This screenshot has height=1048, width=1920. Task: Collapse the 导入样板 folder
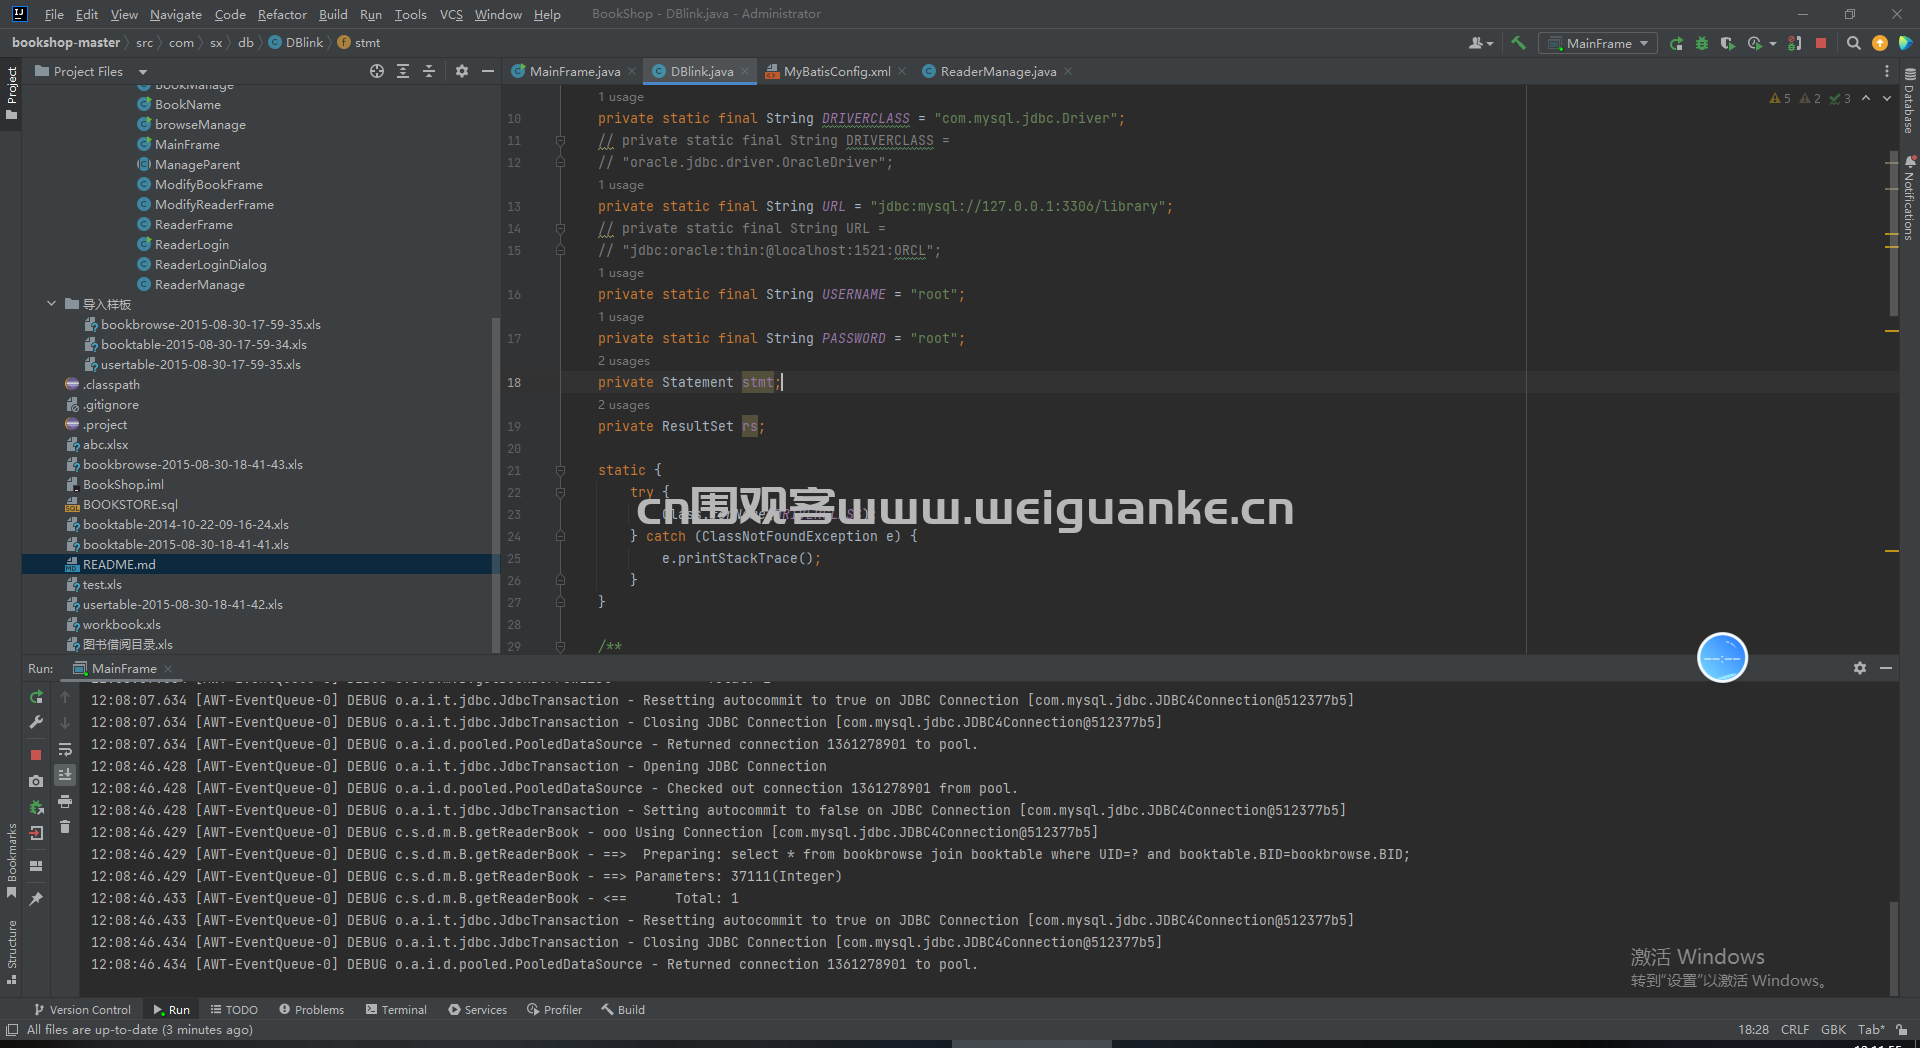[x=51, y=304]
